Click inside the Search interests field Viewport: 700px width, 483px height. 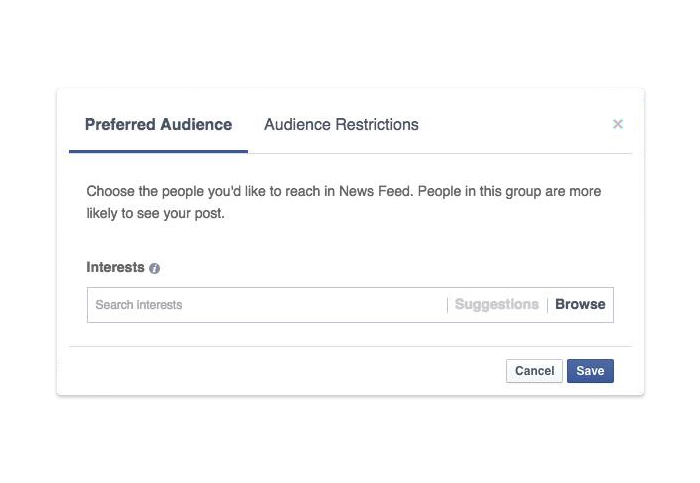267,305
